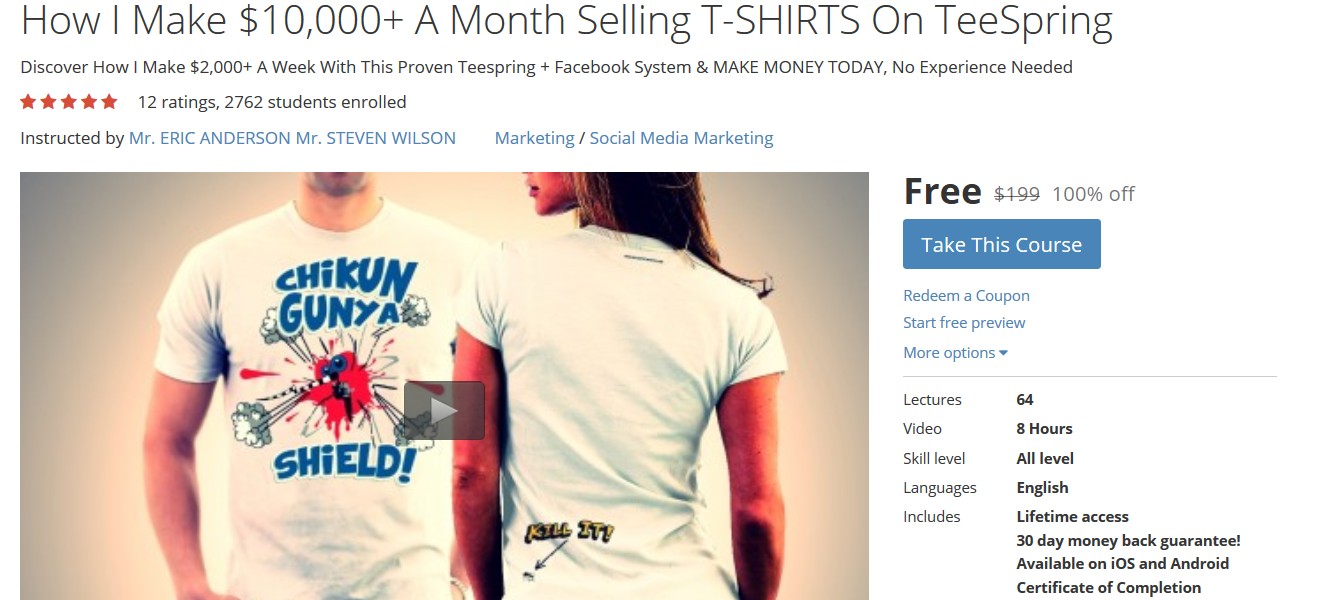Start the free preview
The height and width of the screenshot is (600, 1327).
coord(964,322)
